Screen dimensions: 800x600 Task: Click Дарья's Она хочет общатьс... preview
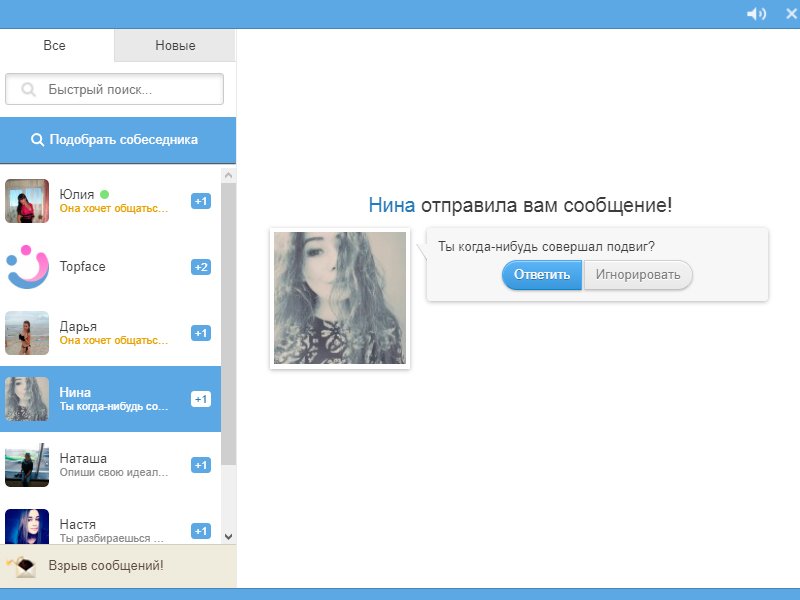coord(113,340)
